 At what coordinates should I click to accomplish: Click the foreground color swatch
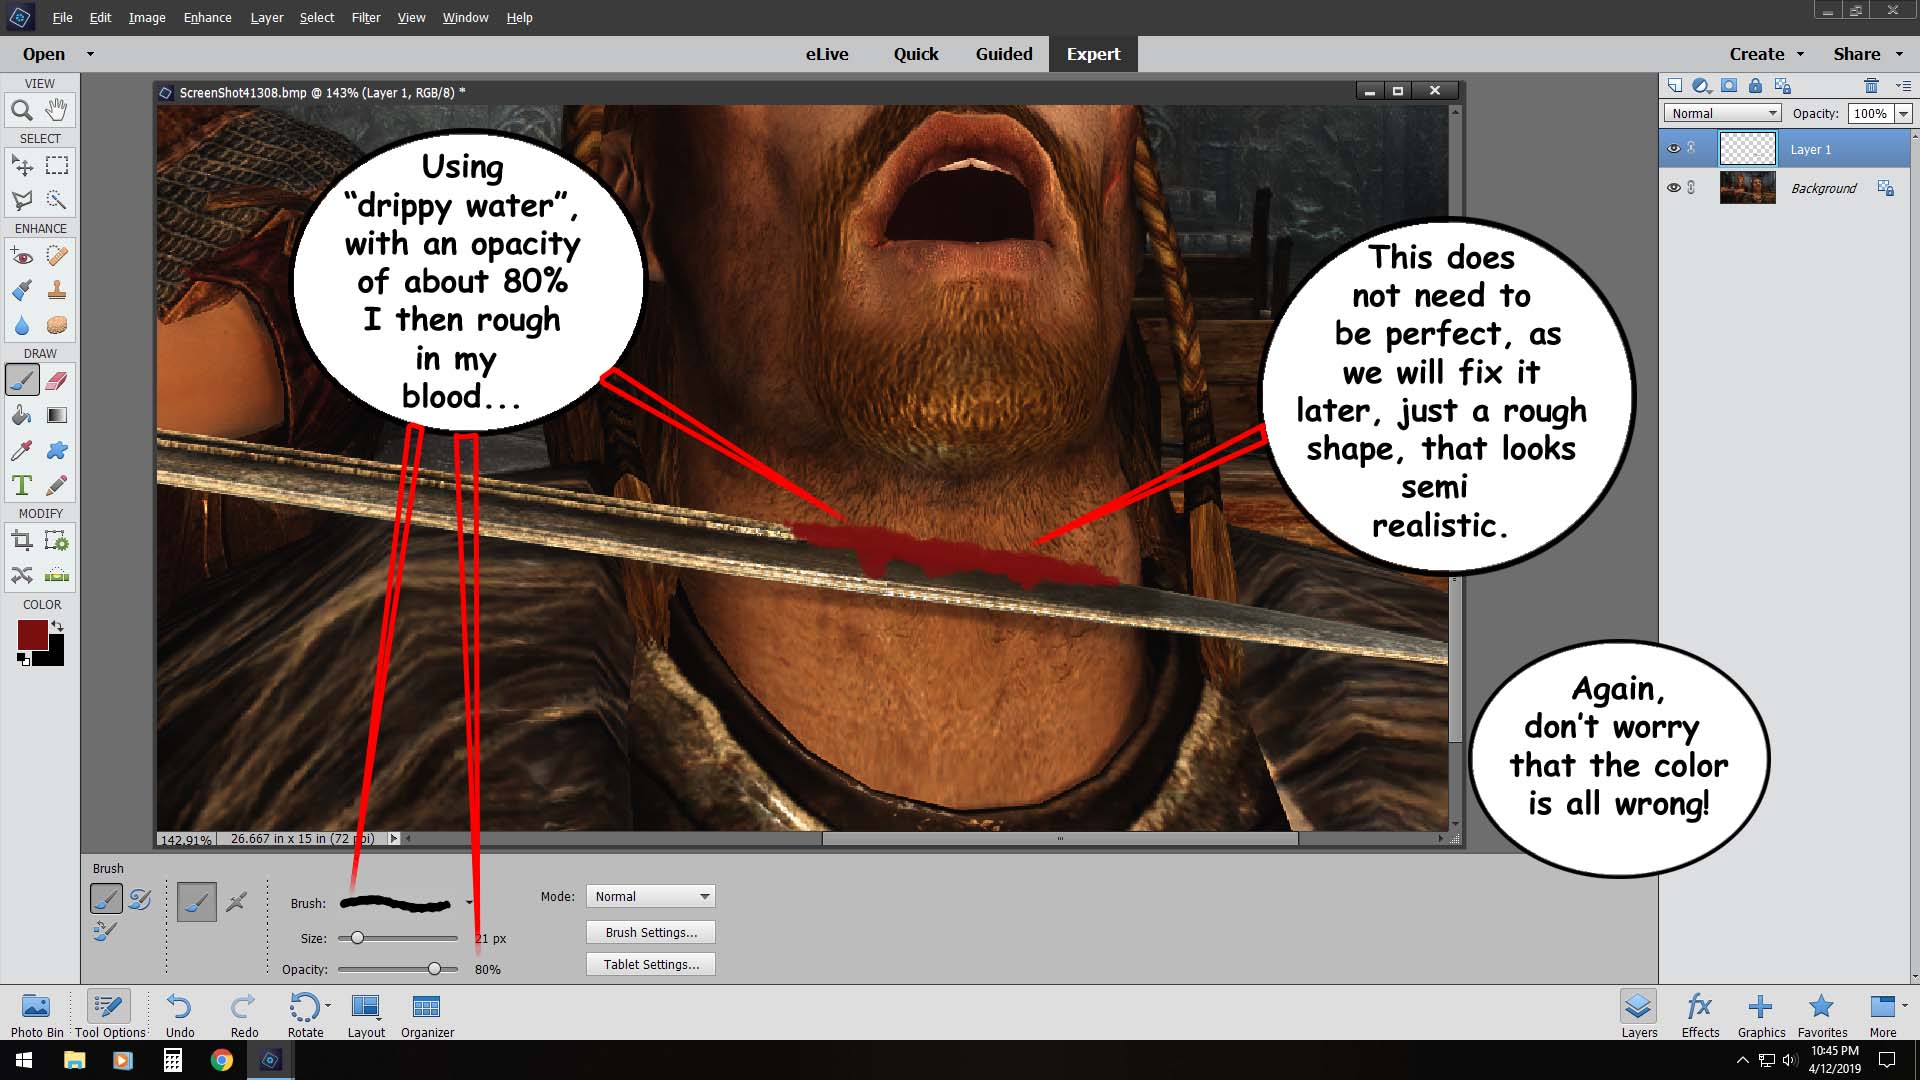(x=31, y=634)
